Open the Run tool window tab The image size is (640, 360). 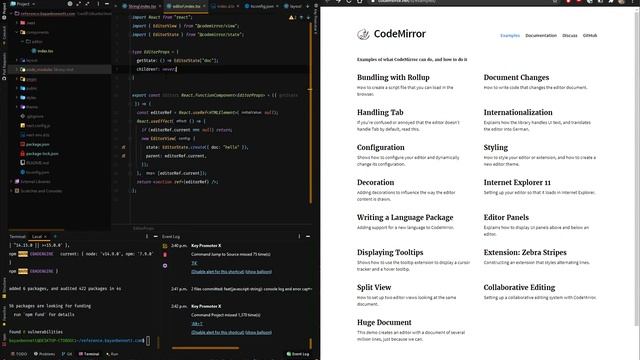point(112,354)
